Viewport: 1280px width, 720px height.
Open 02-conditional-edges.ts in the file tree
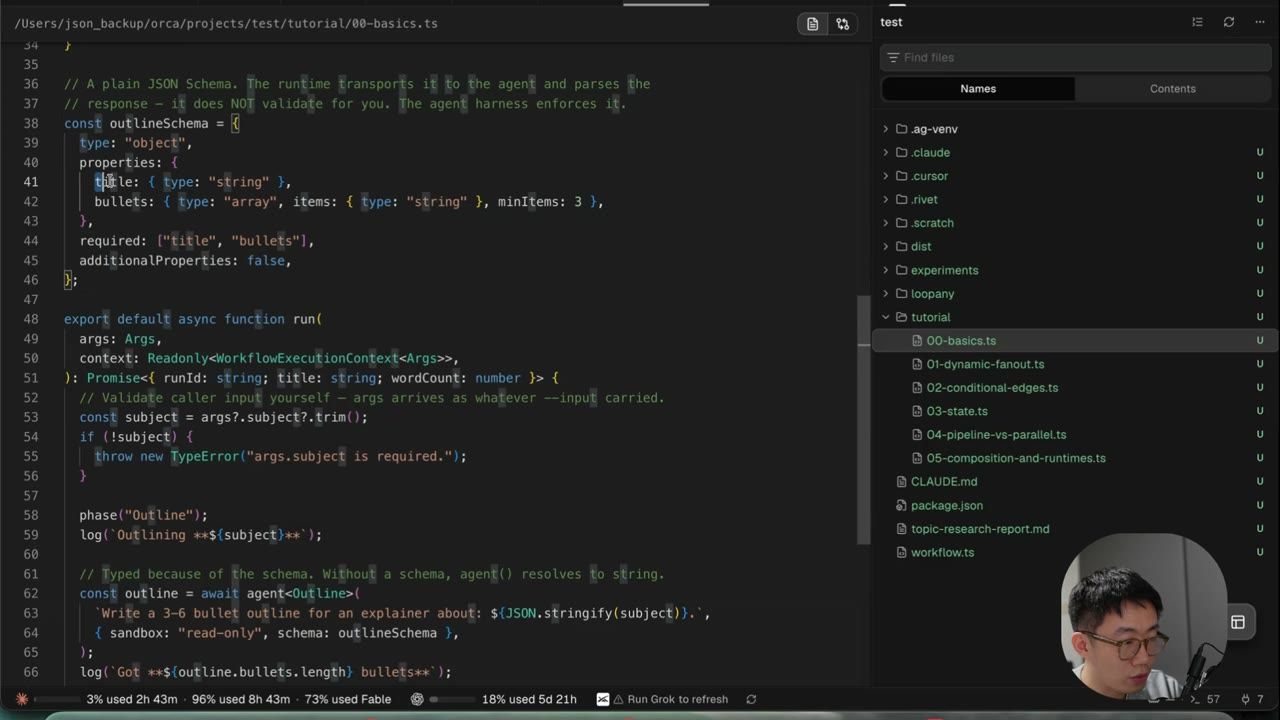tap(992, 388)
